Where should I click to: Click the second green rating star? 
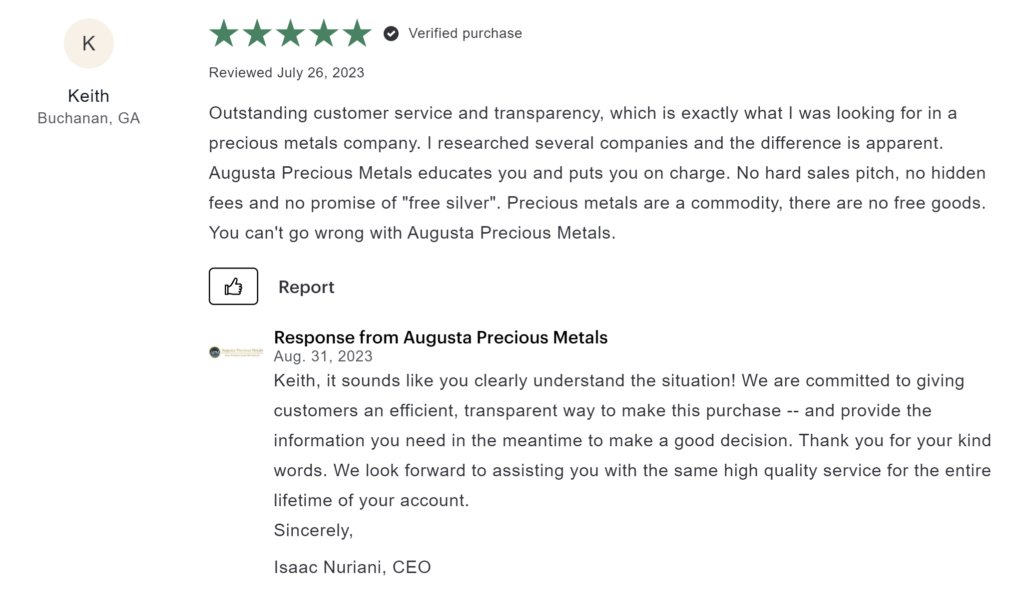257,33
